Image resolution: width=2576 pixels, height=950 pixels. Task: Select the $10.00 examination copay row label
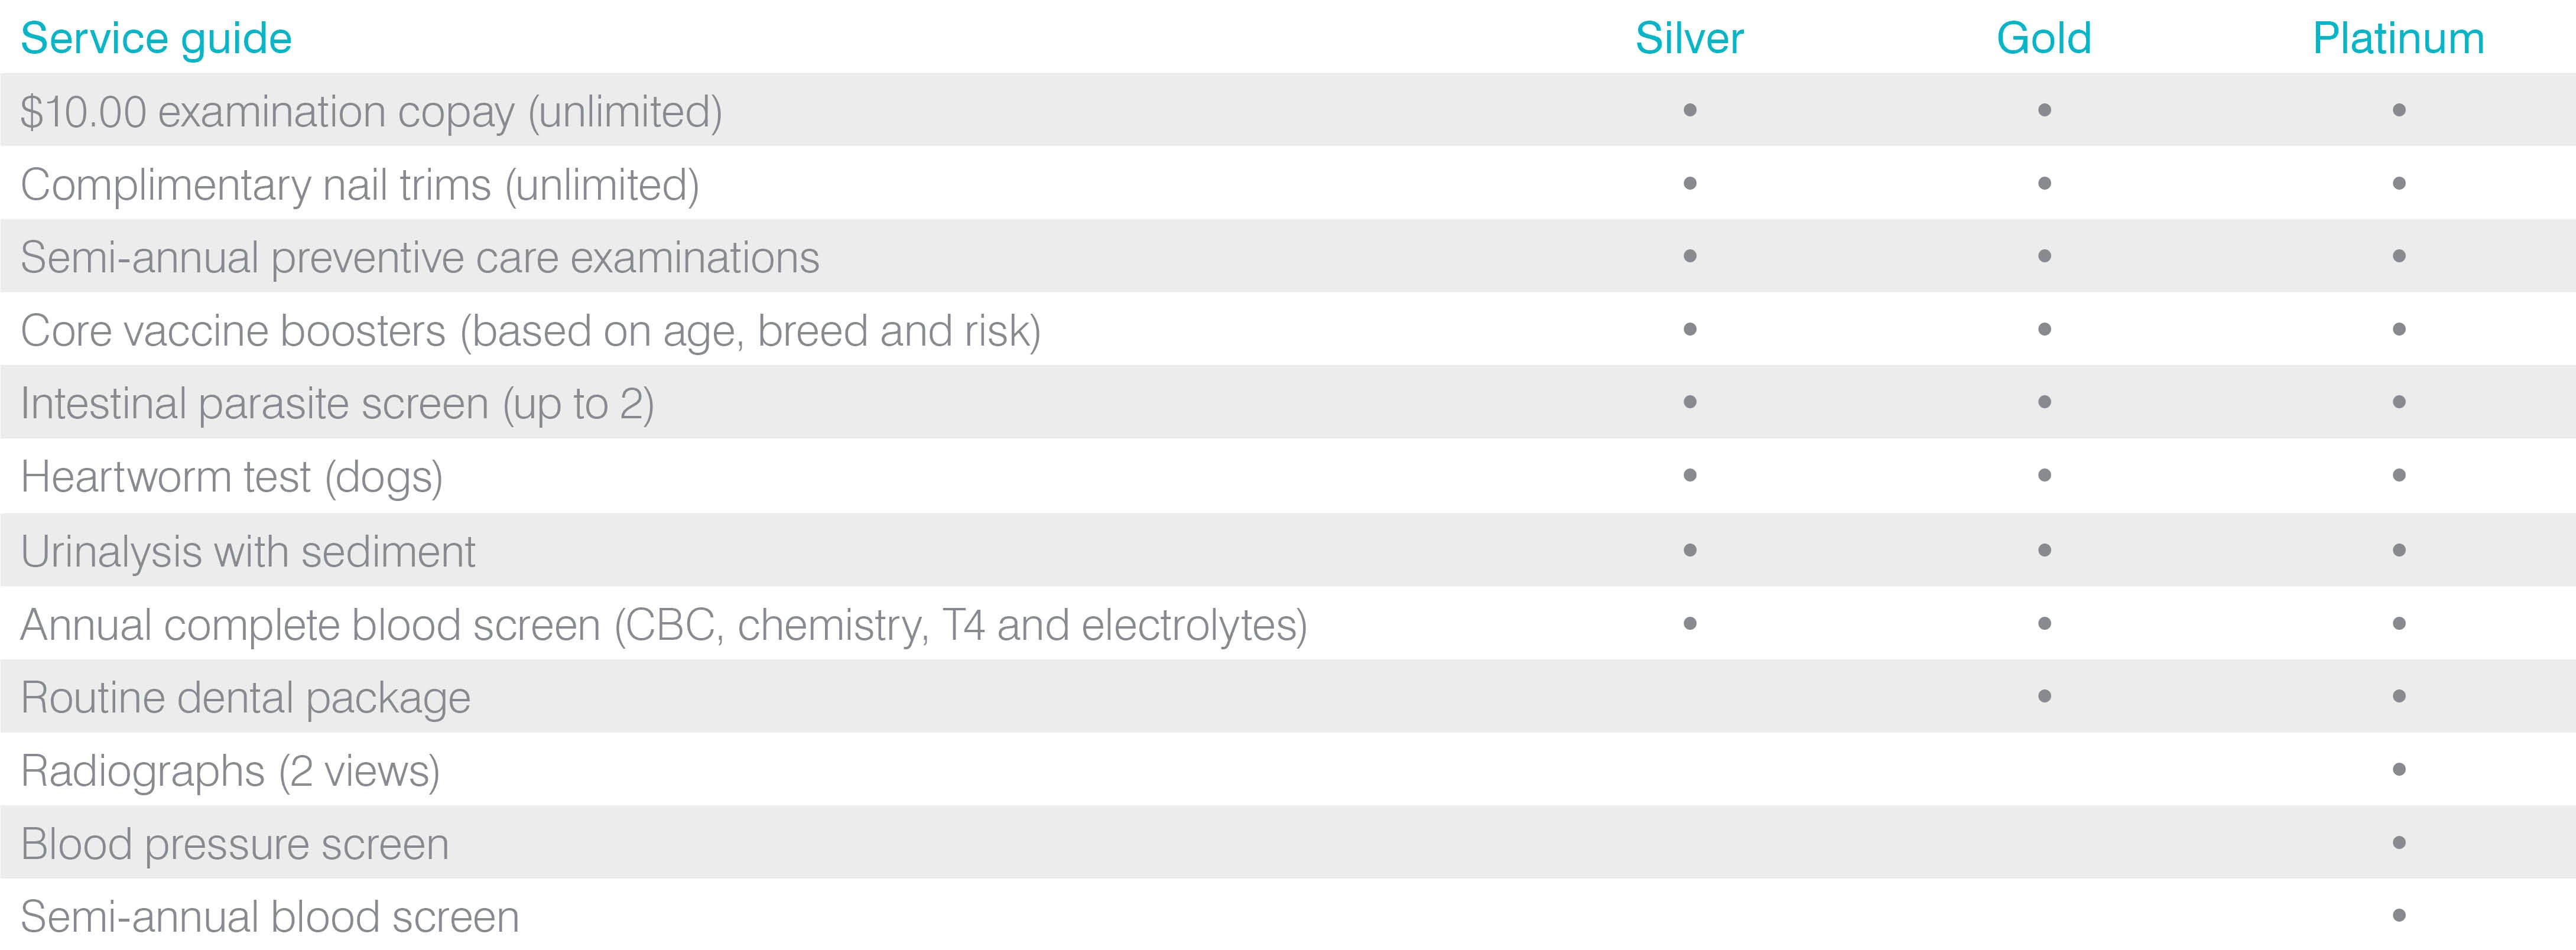pos(371,112)
